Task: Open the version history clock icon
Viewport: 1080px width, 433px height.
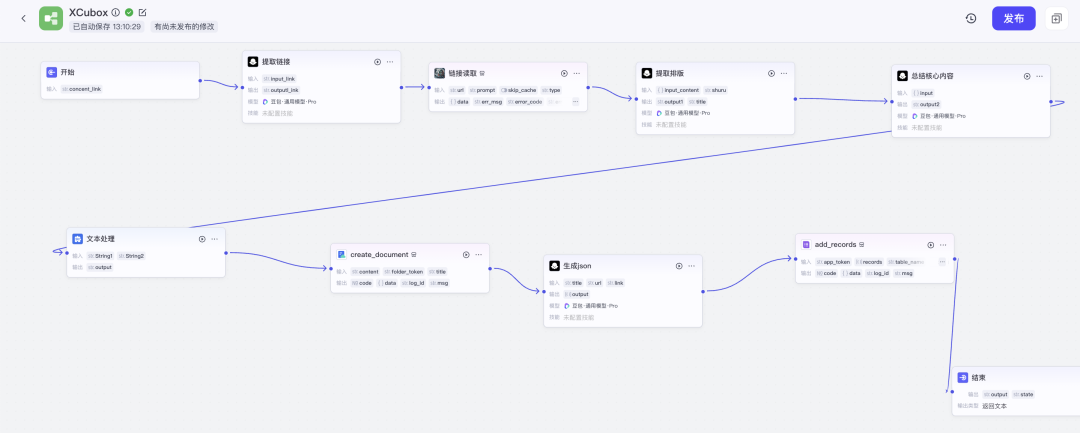Action: coord(971,19)
